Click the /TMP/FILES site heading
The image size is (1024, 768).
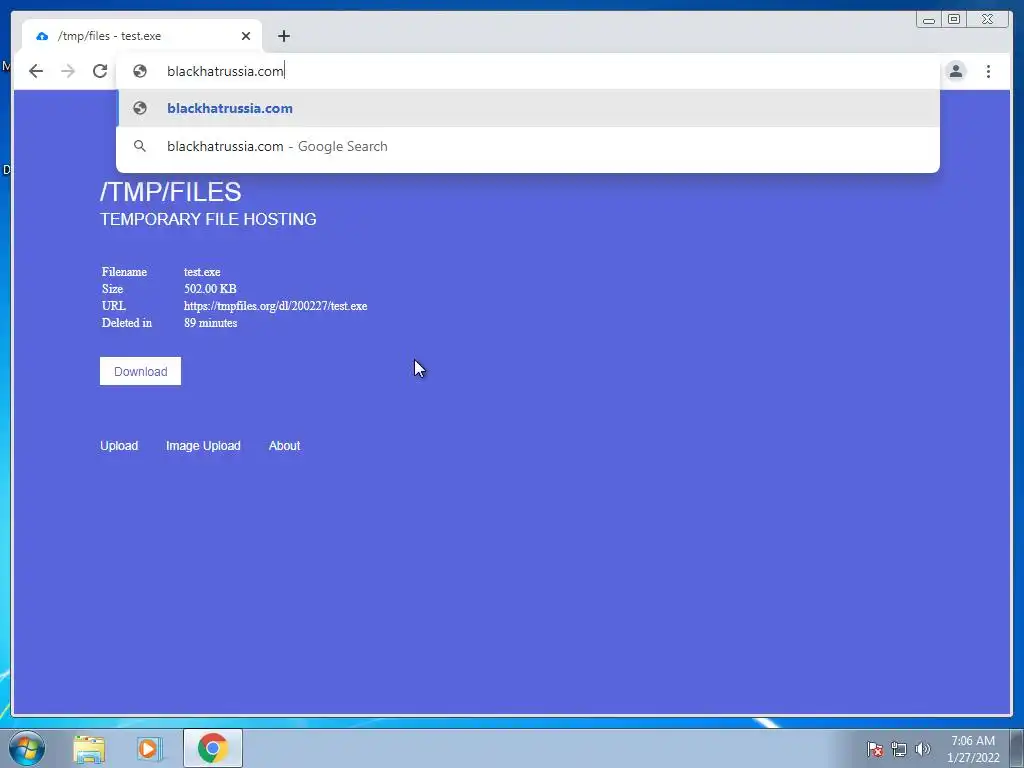click(x=170, y=192)
